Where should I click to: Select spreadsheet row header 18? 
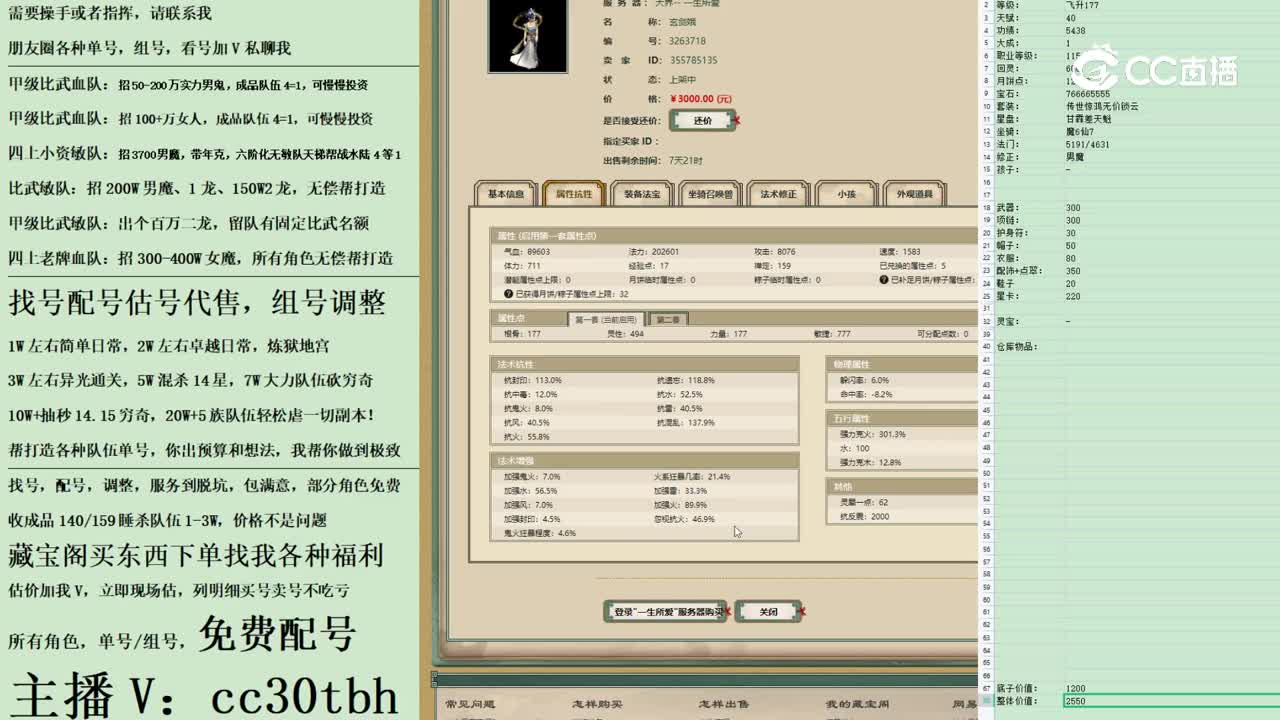[x=986, y=208]
